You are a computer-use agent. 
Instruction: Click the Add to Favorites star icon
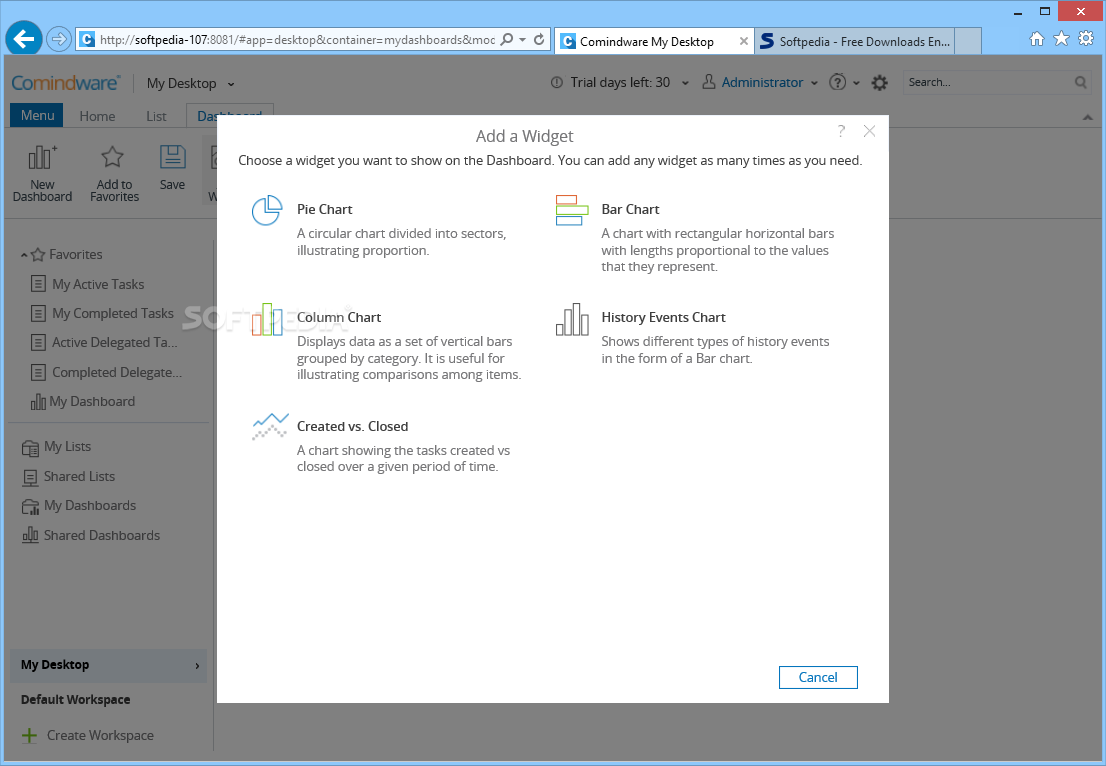click(x=112, y=157)
